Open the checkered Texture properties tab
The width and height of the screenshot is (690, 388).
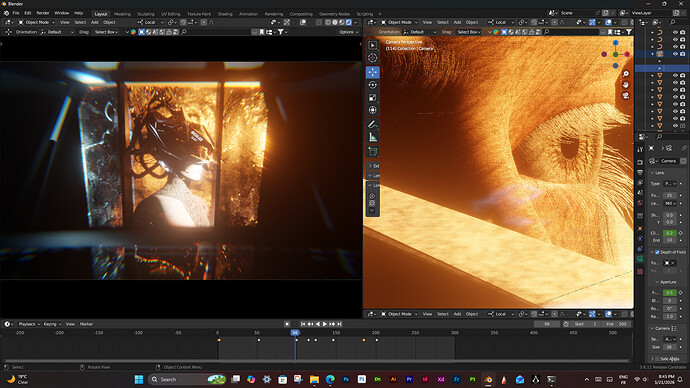point(640,271)
